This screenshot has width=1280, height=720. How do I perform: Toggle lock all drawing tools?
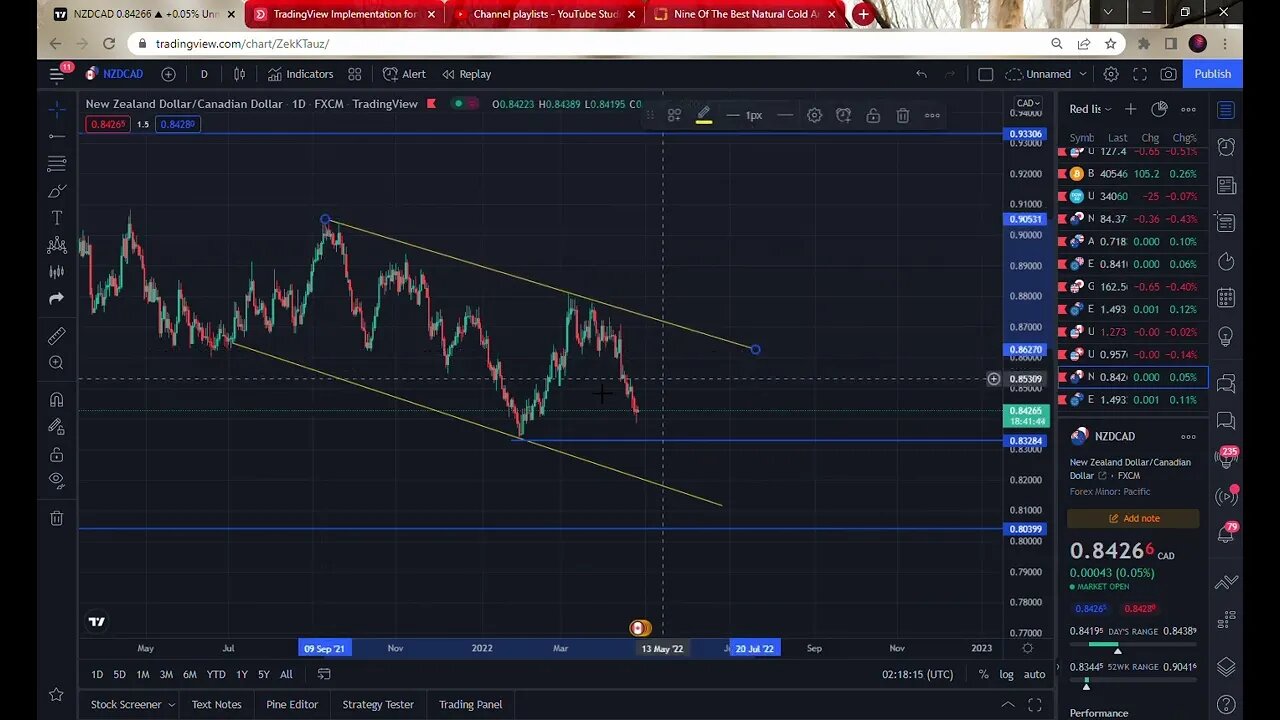click(x=57, y=454)
